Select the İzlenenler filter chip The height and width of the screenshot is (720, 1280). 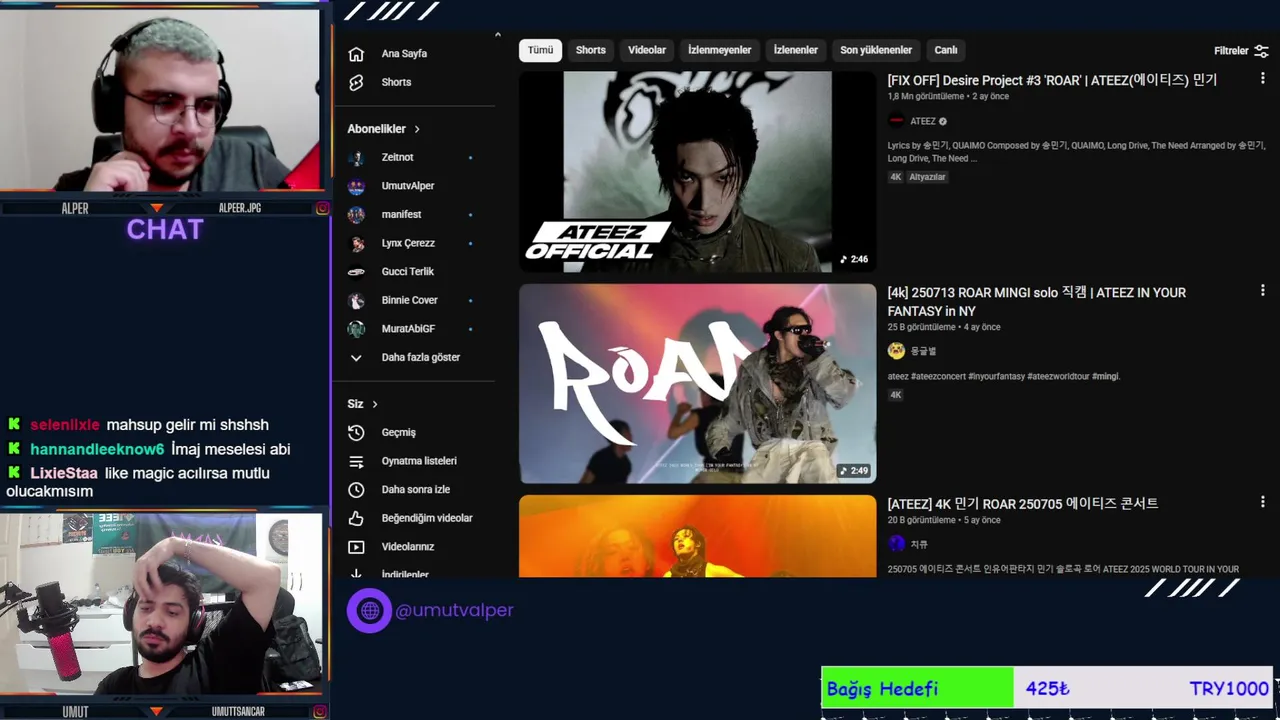tap(796, 50)
